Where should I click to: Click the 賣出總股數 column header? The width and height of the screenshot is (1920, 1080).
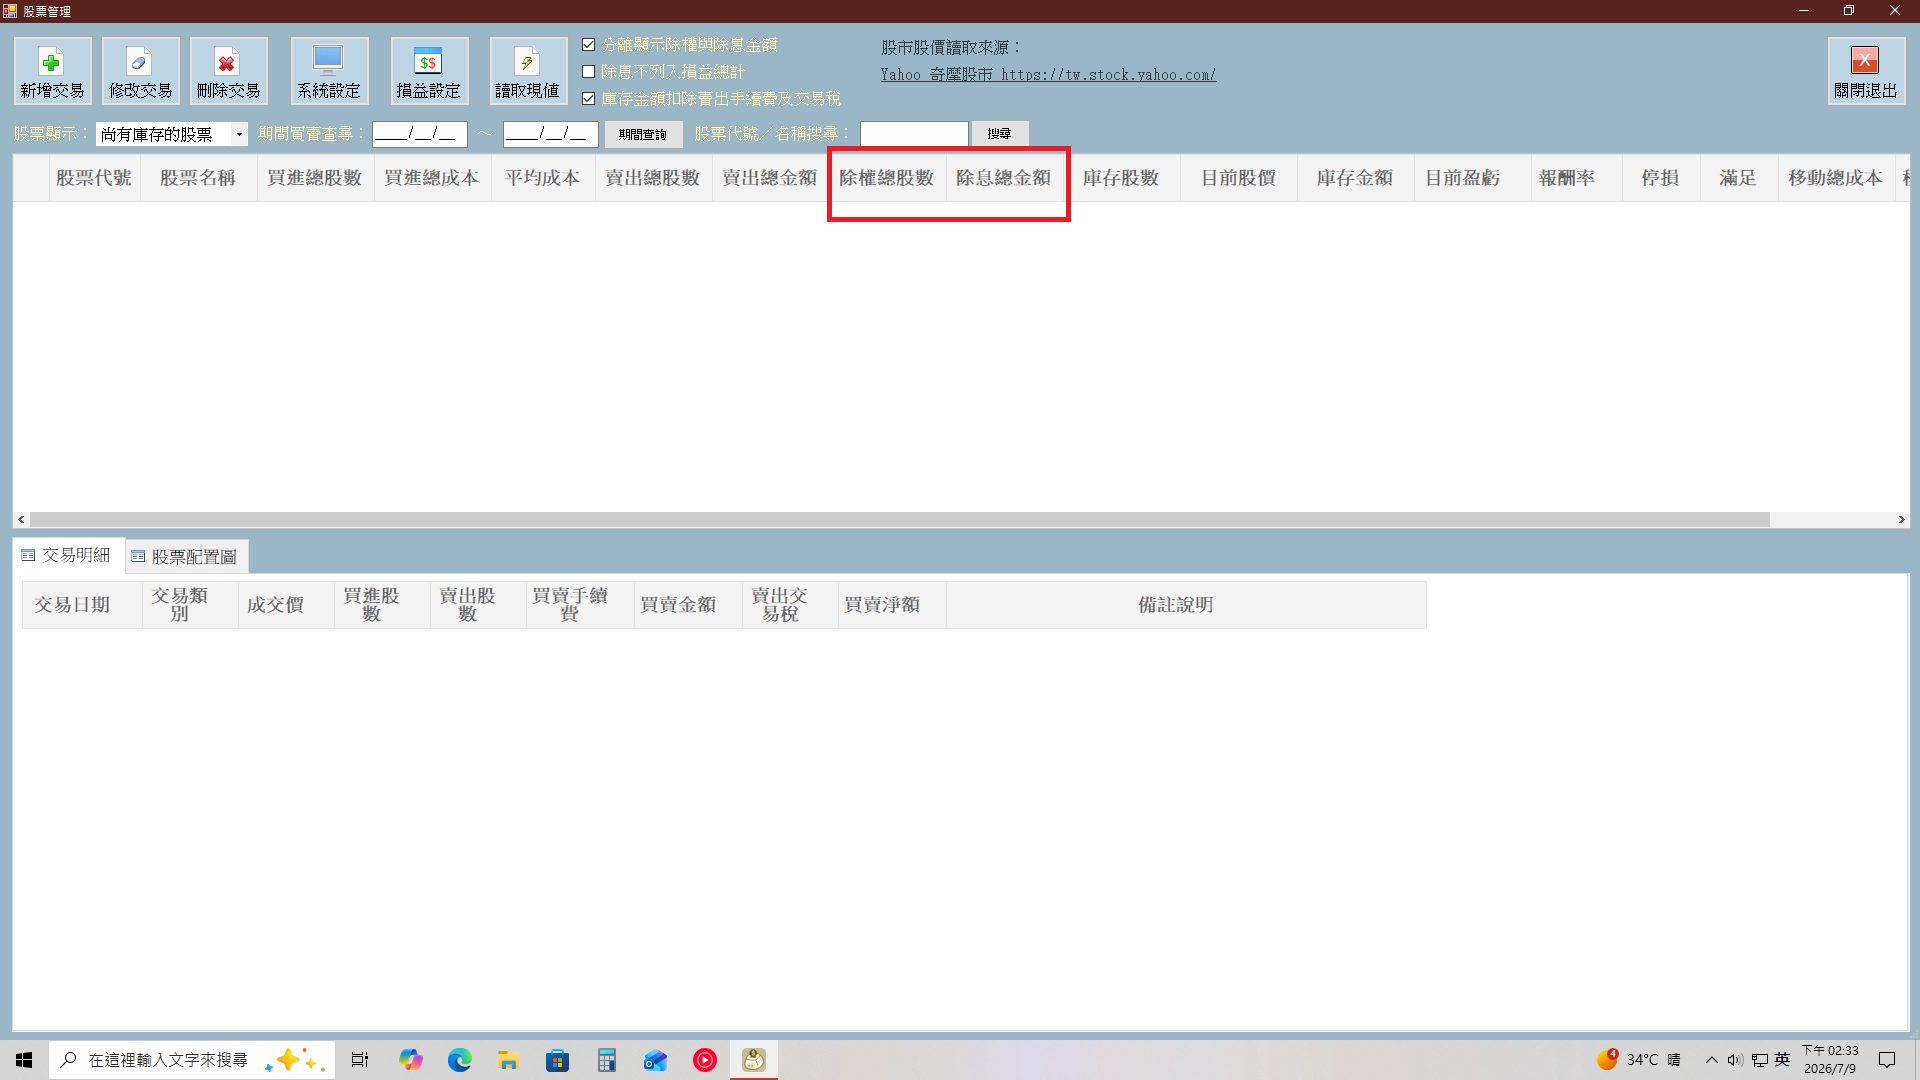(x=653, y=178)
